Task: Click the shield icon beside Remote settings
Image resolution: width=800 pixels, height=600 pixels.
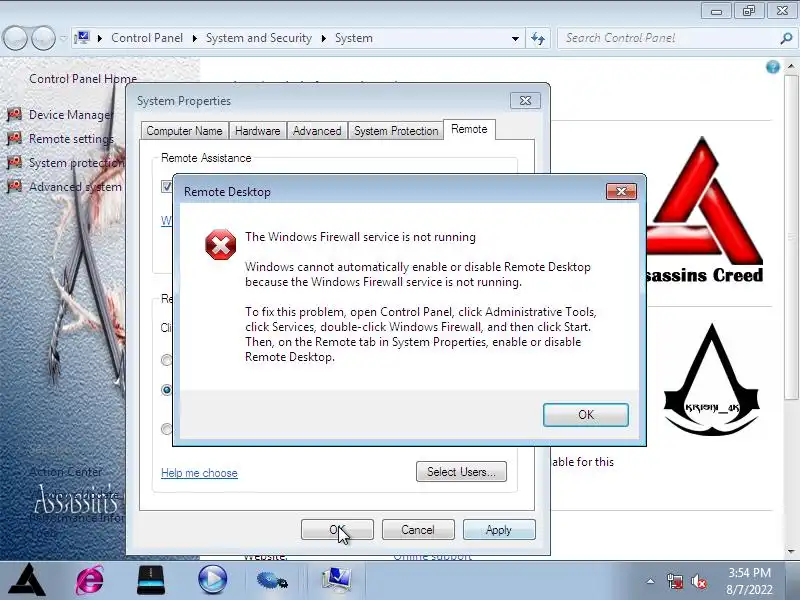Action: 14,138
